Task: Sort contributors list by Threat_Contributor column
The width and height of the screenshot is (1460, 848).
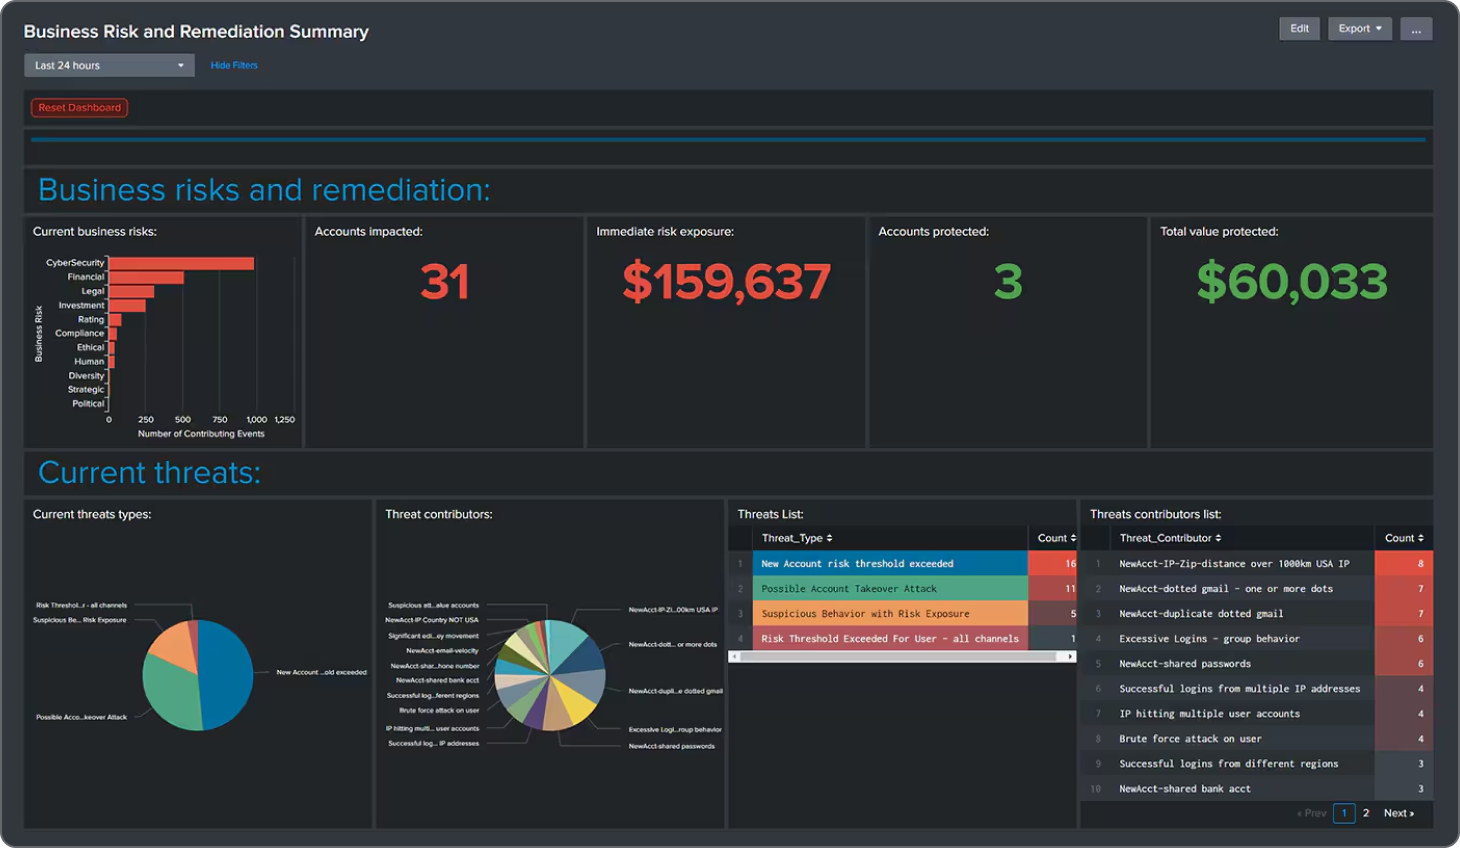Action: pos(1170,538)
